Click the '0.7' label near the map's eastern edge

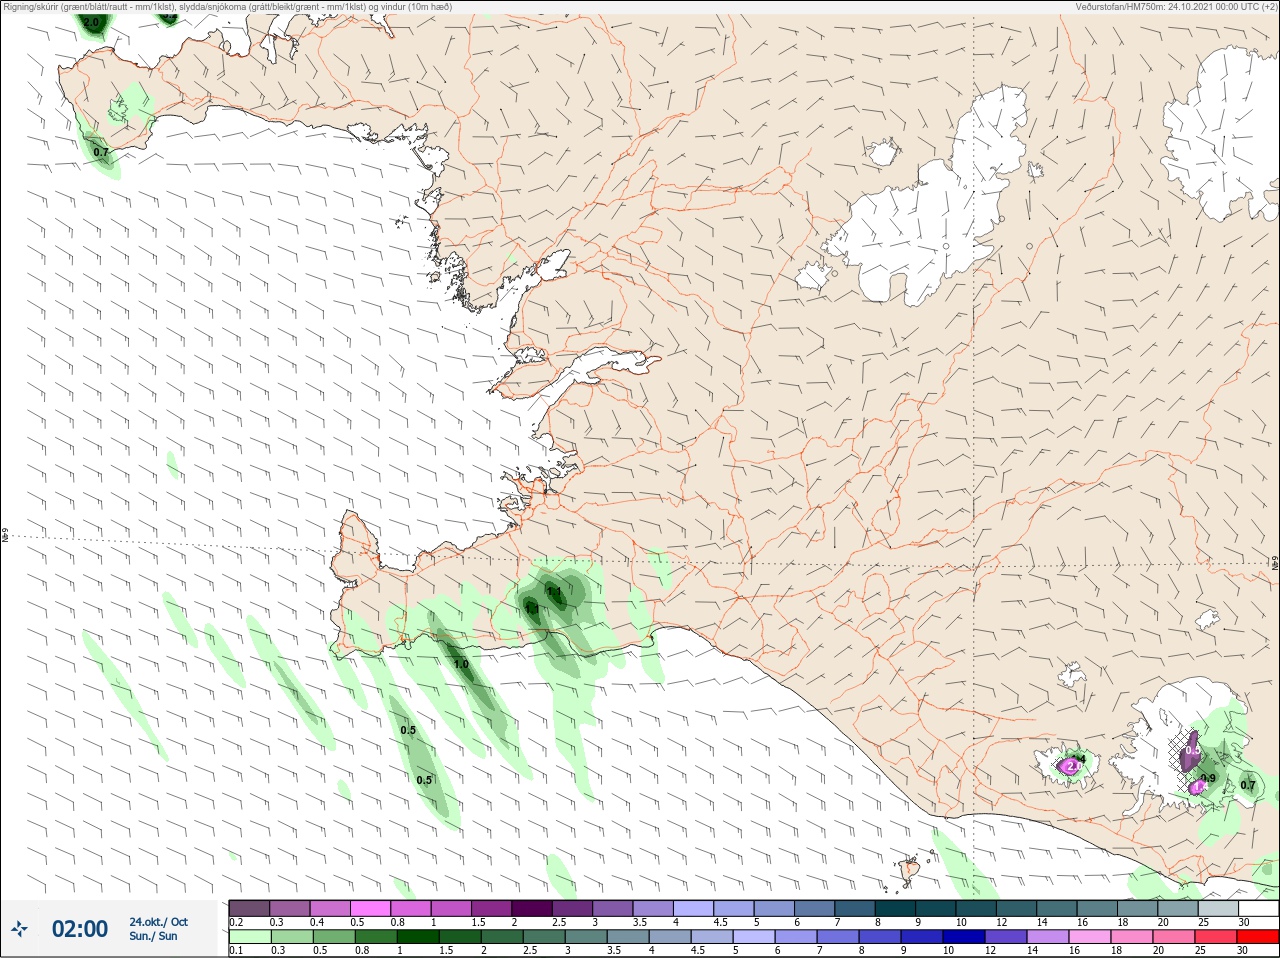click(1248, 785)
